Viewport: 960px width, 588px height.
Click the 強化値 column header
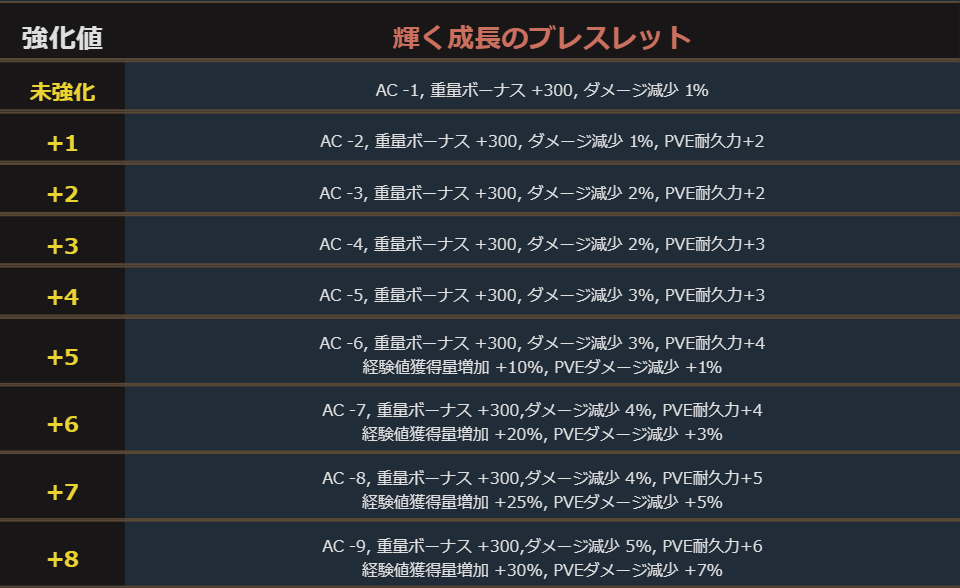pos(62,39)
